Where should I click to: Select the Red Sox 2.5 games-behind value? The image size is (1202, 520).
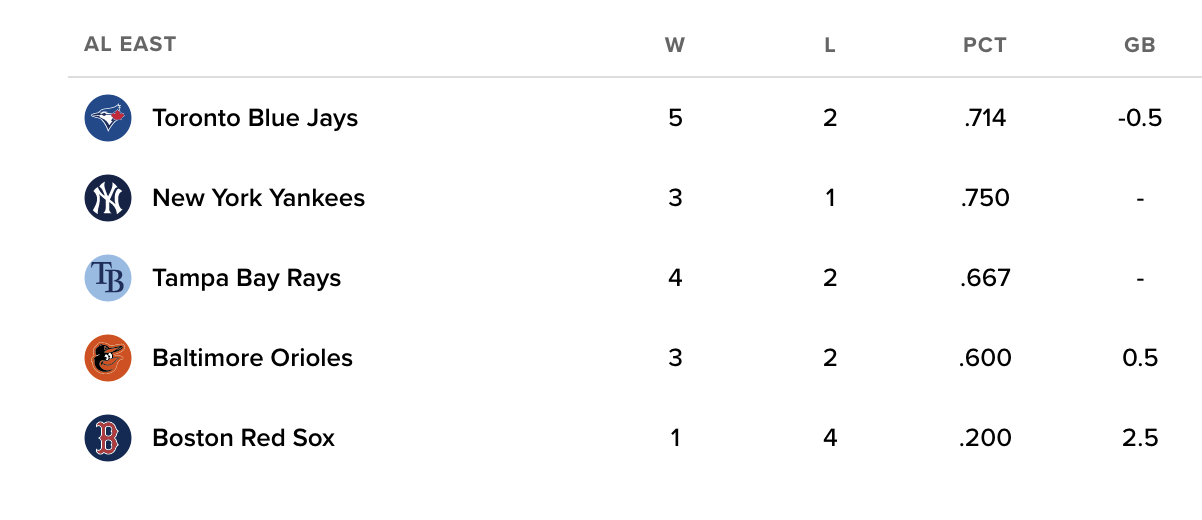point(1140,438)
